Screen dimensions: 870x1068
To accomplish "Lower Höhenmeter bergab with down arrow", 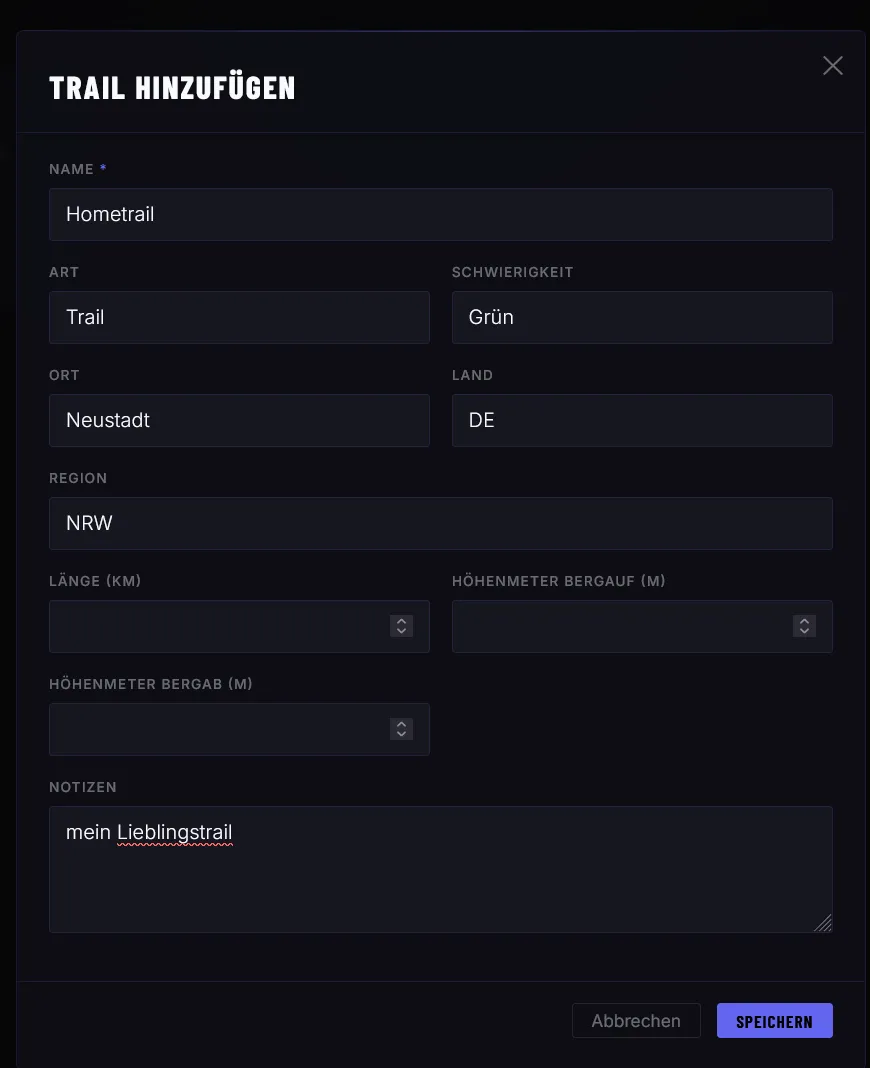I will tap(402, 735).
